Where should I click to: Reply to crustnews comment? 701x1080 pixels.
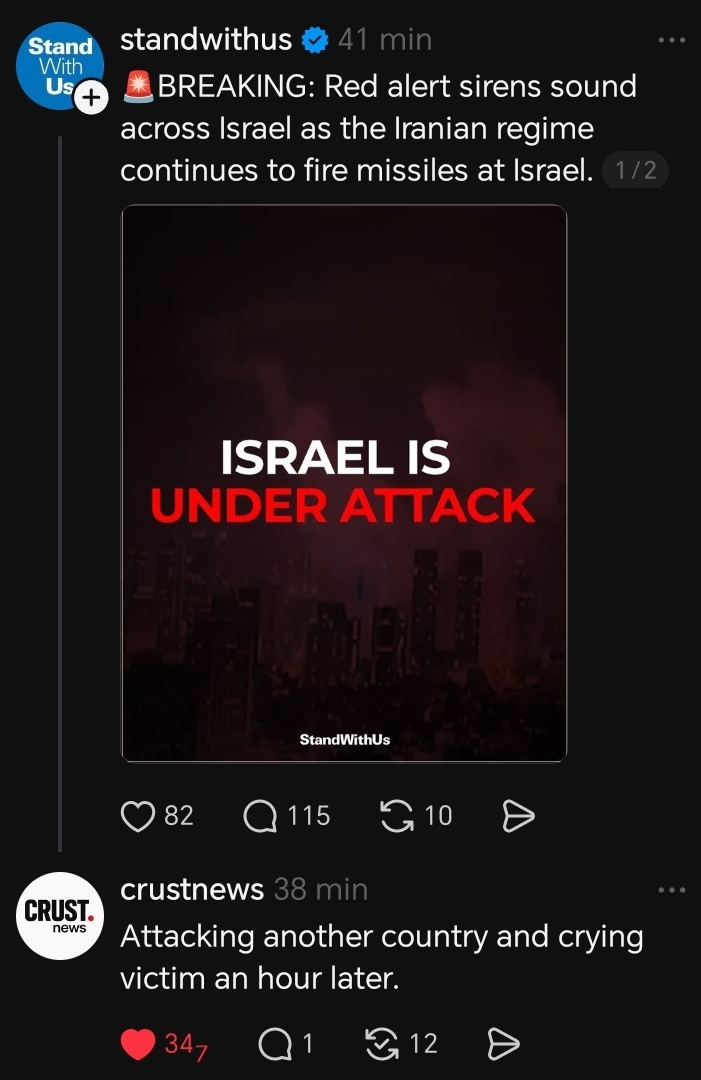click(271, 1044)
